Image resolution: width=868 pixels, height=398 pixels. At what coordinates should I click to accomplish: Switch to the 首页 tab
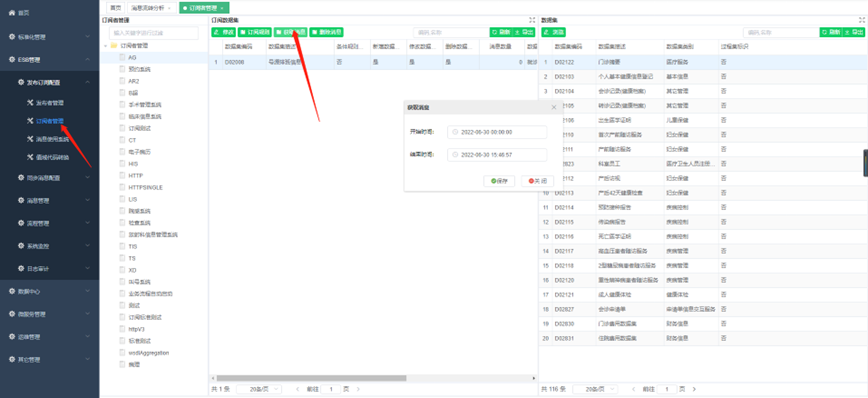(115, 8)
